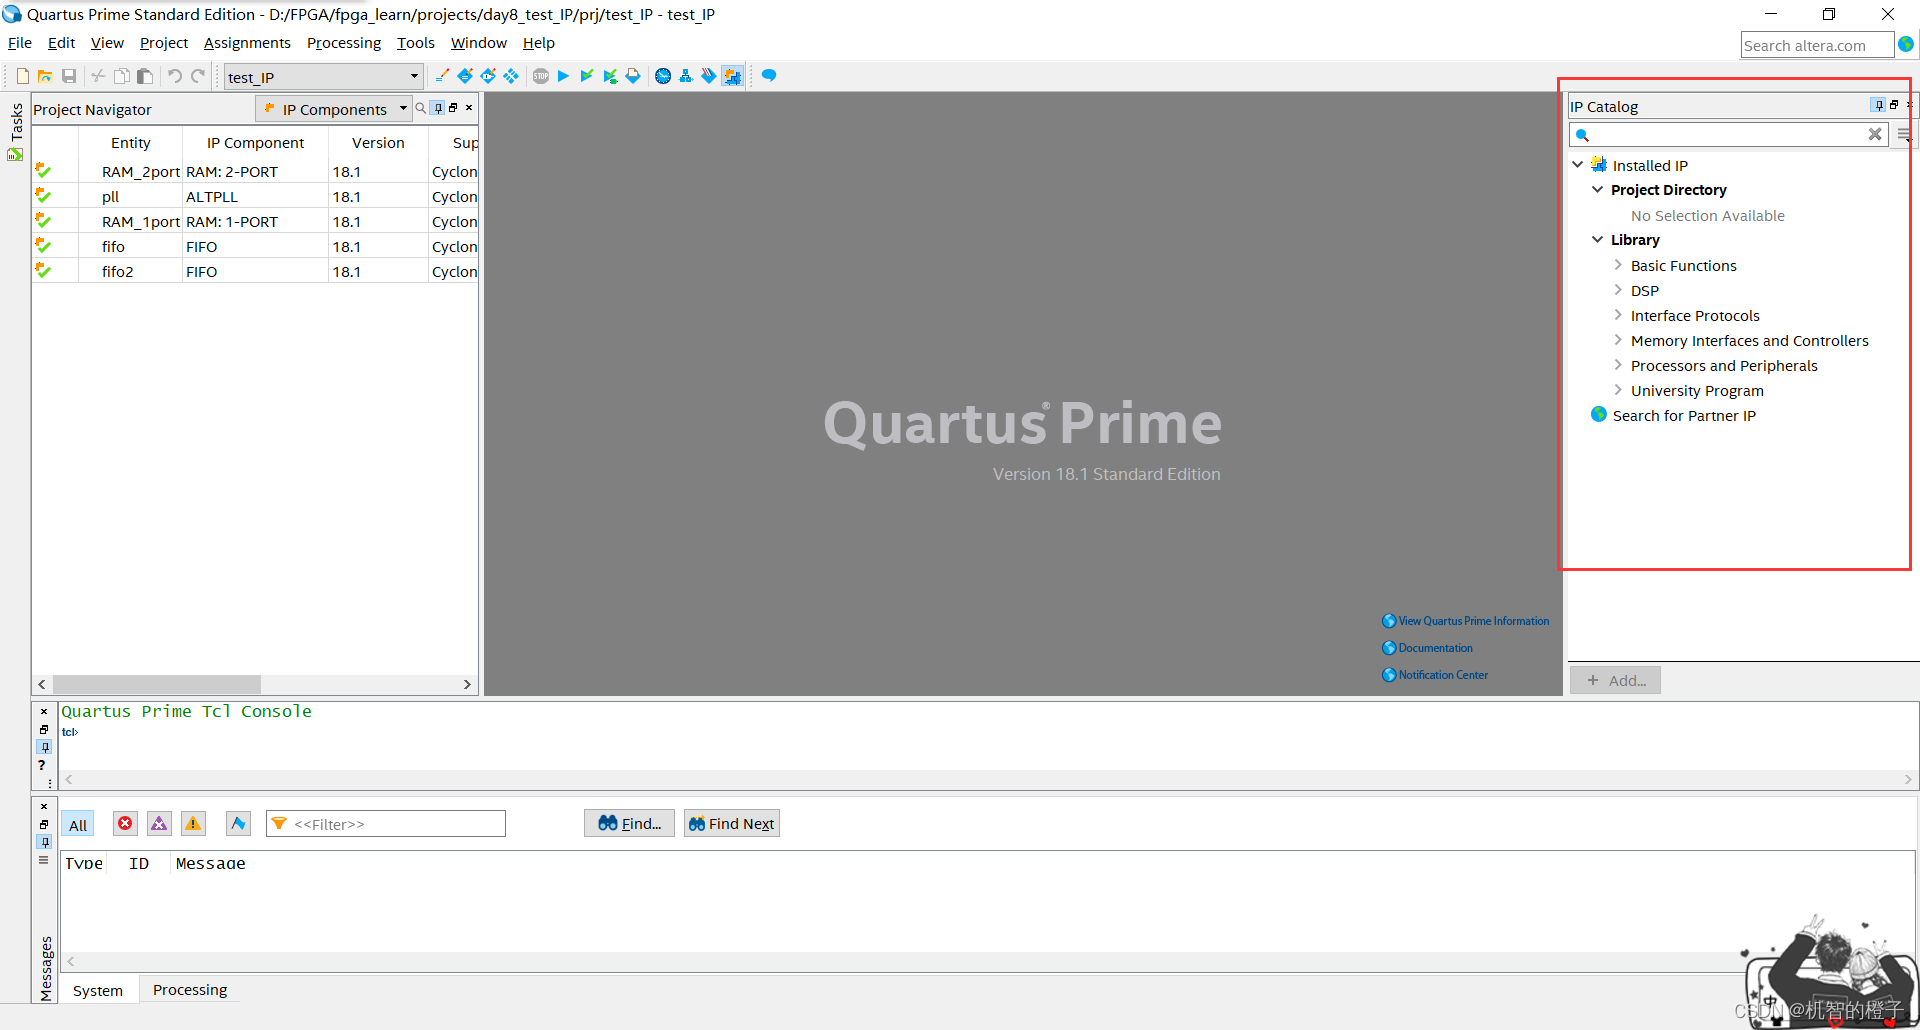Click the four-diamond toolbar icon

tap(511, 76)
